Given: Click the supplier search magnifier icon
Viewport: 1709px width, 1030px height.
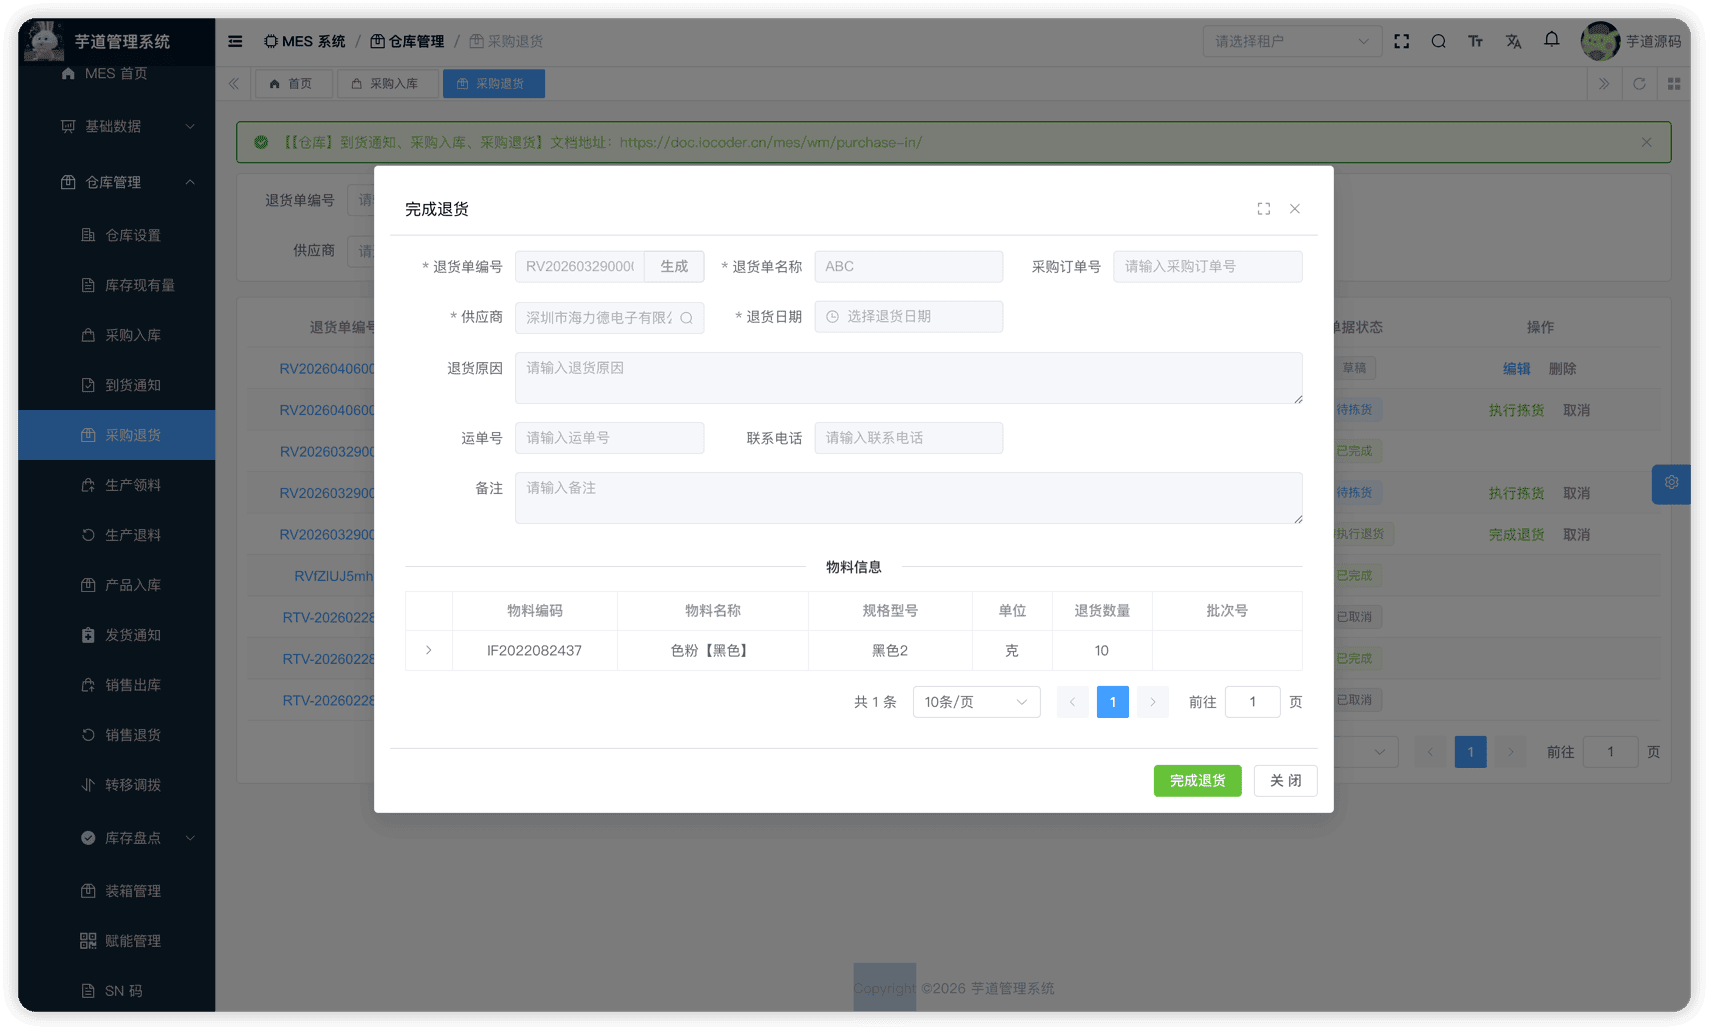Looking at the screenshot, I should [687, 318].
